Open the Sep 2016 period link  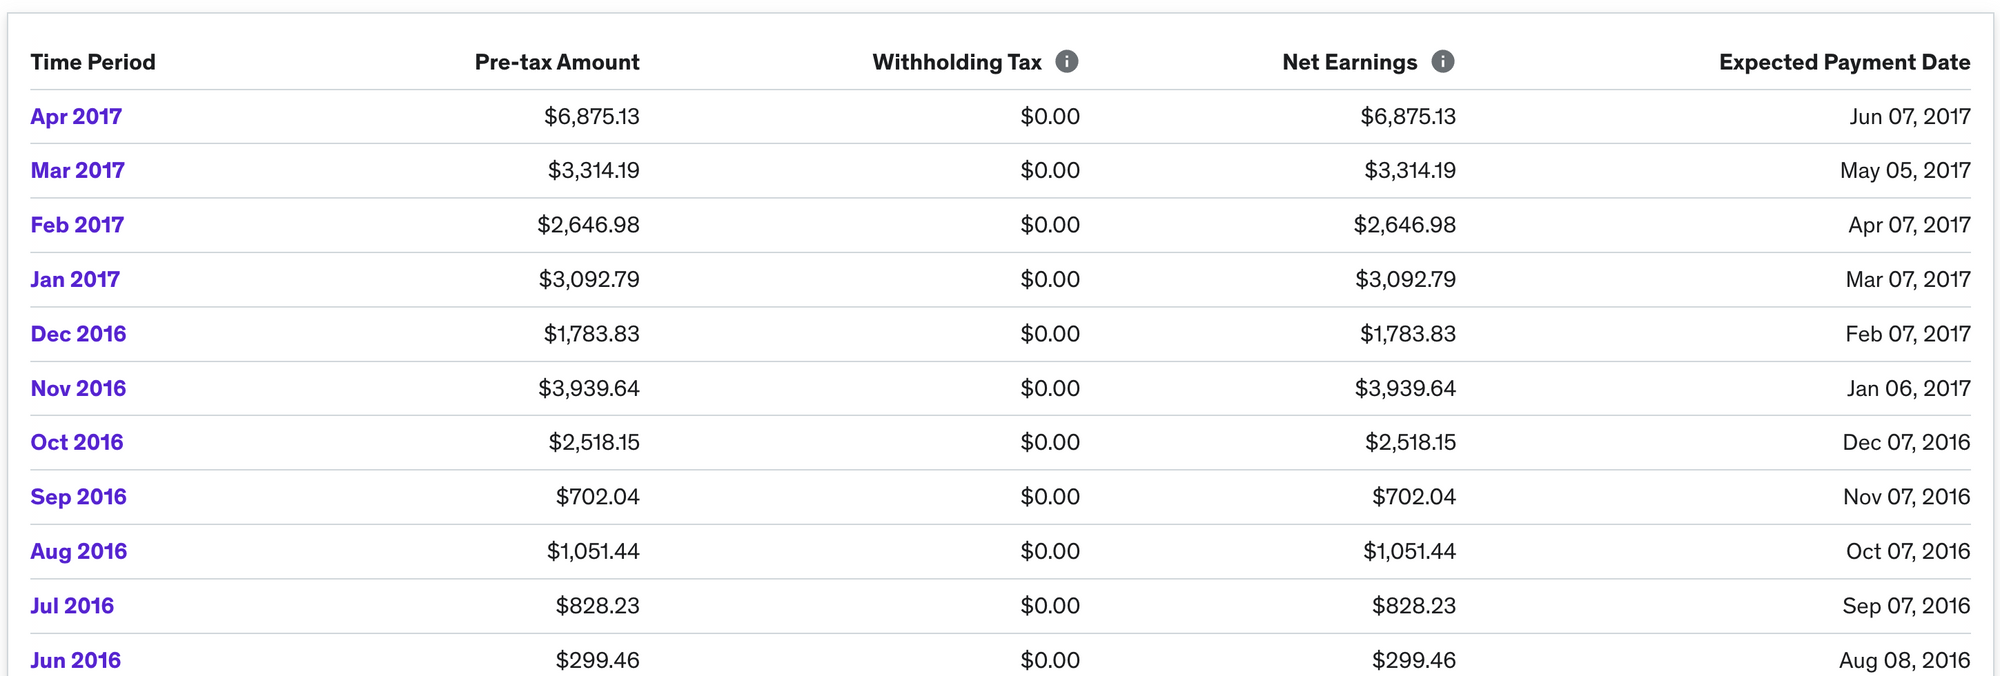78,497
